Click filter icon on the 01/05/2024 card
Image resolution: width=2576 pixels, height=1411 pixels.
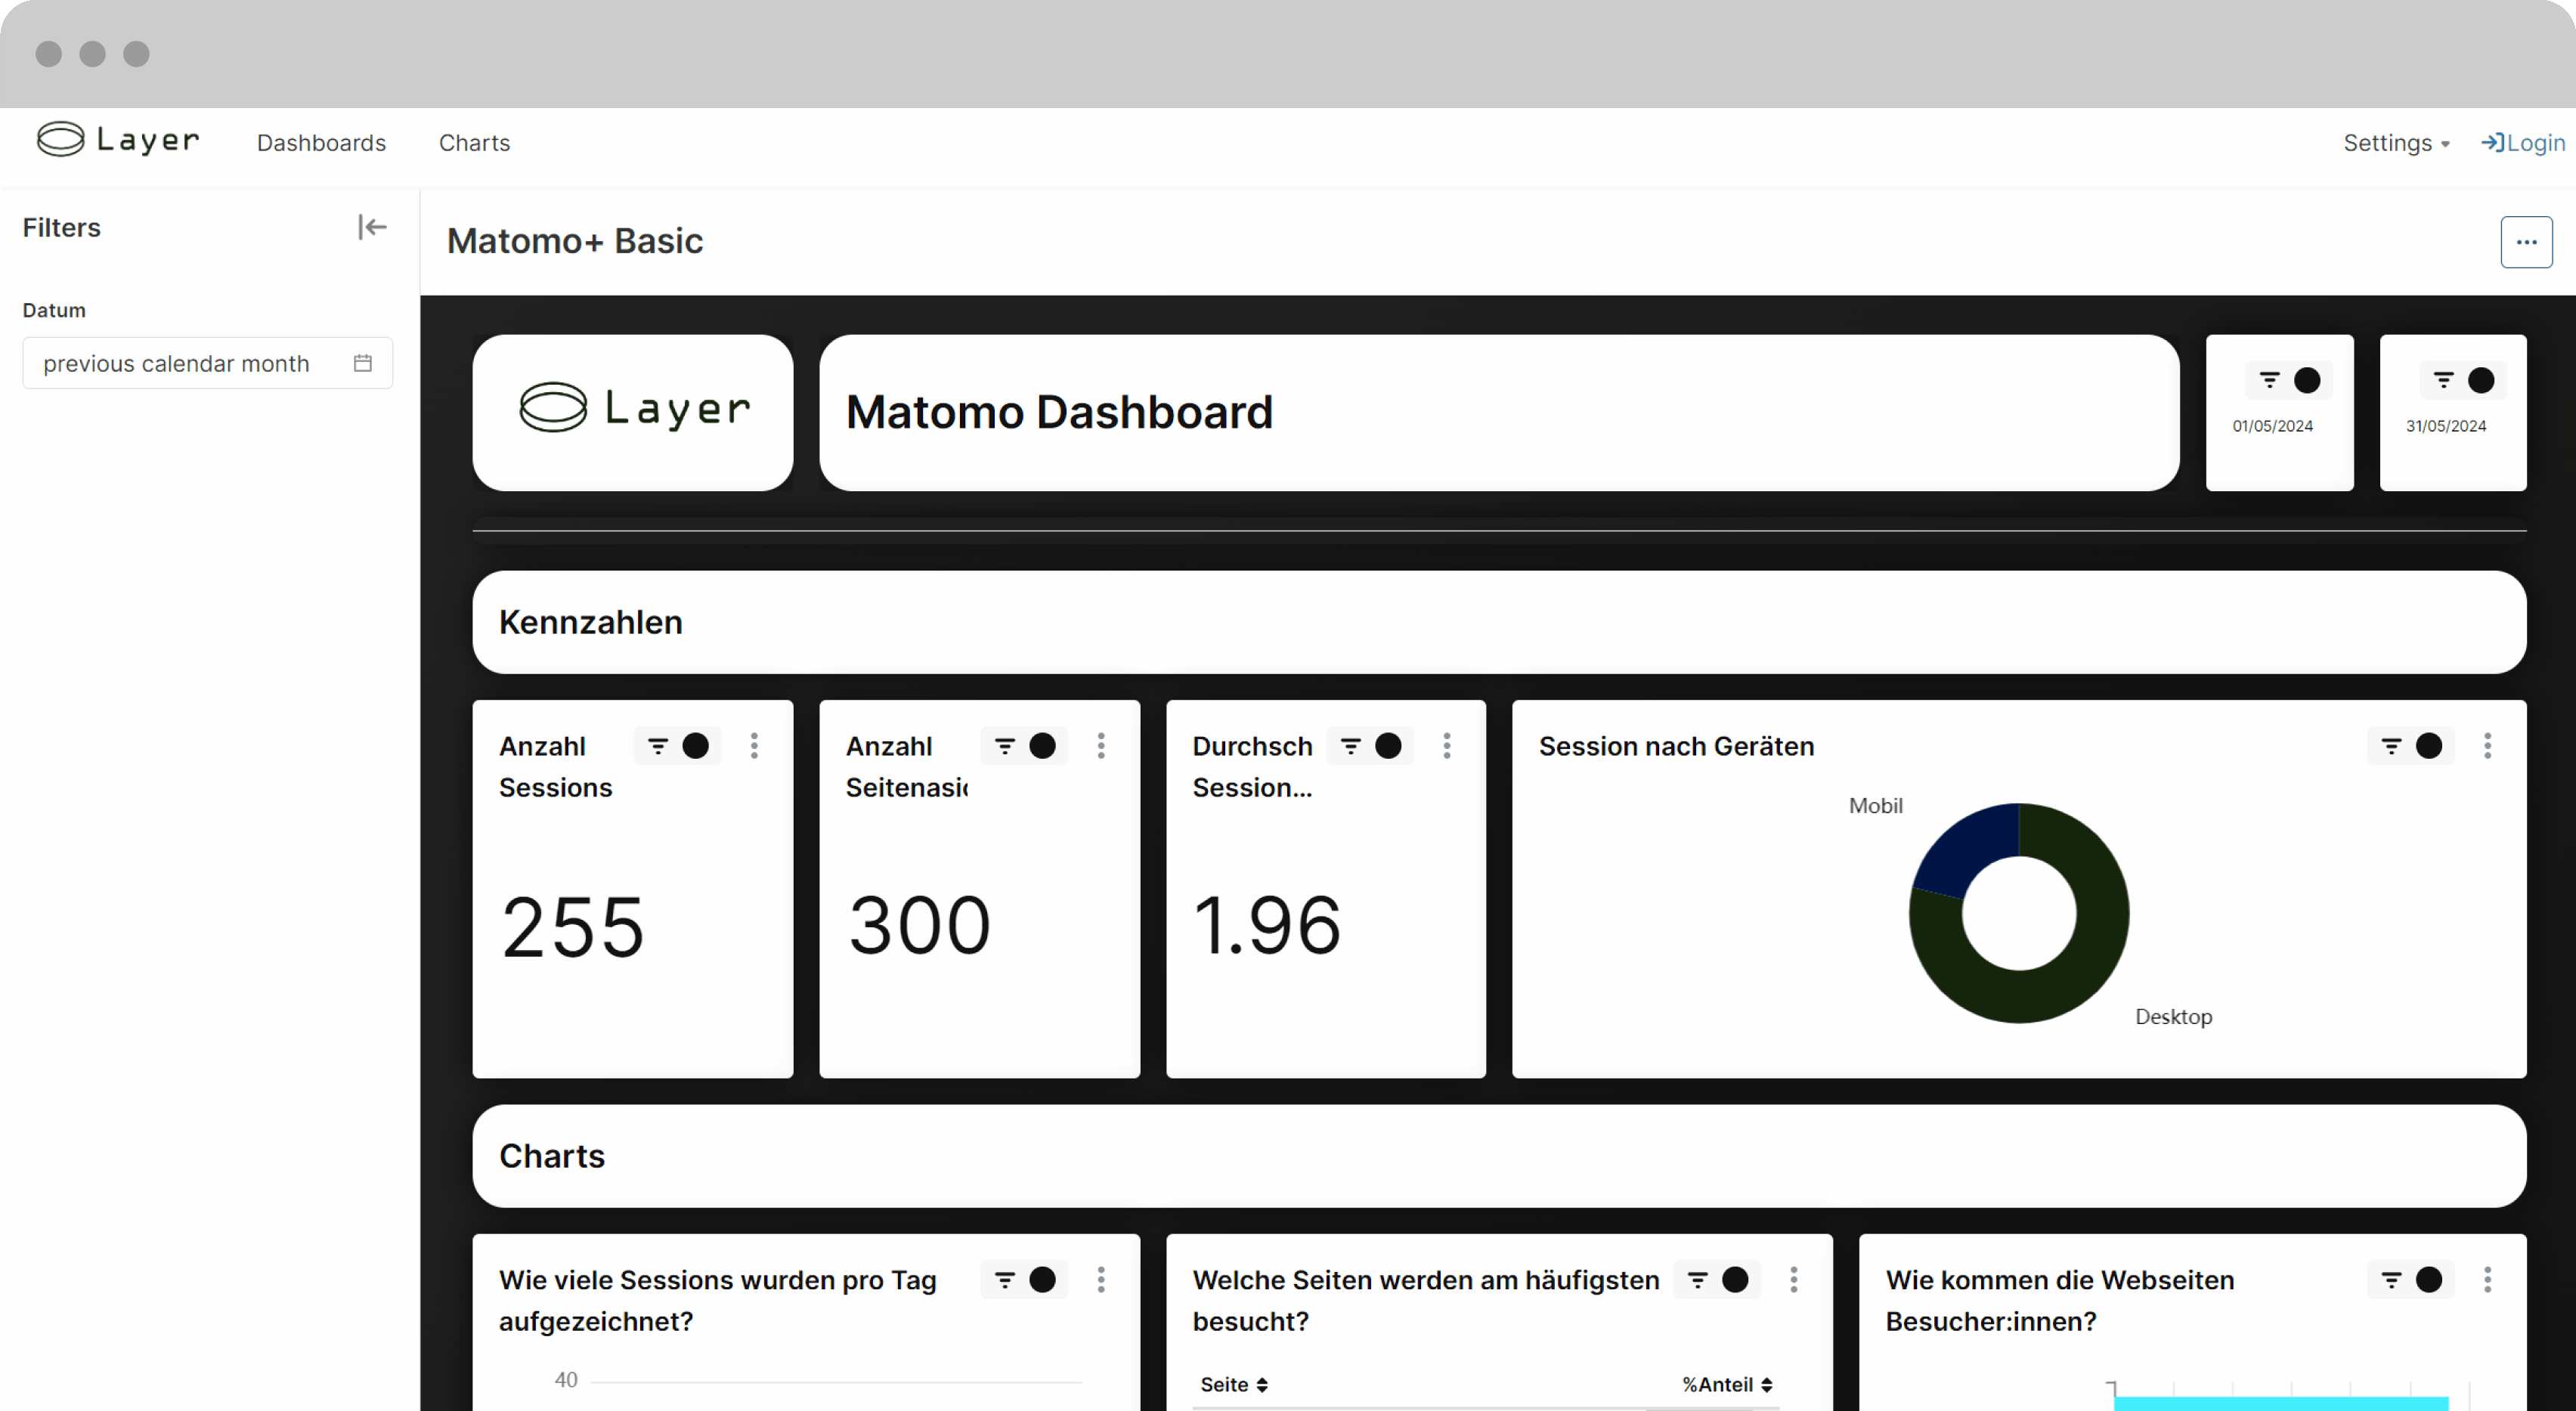point(2270,380)
